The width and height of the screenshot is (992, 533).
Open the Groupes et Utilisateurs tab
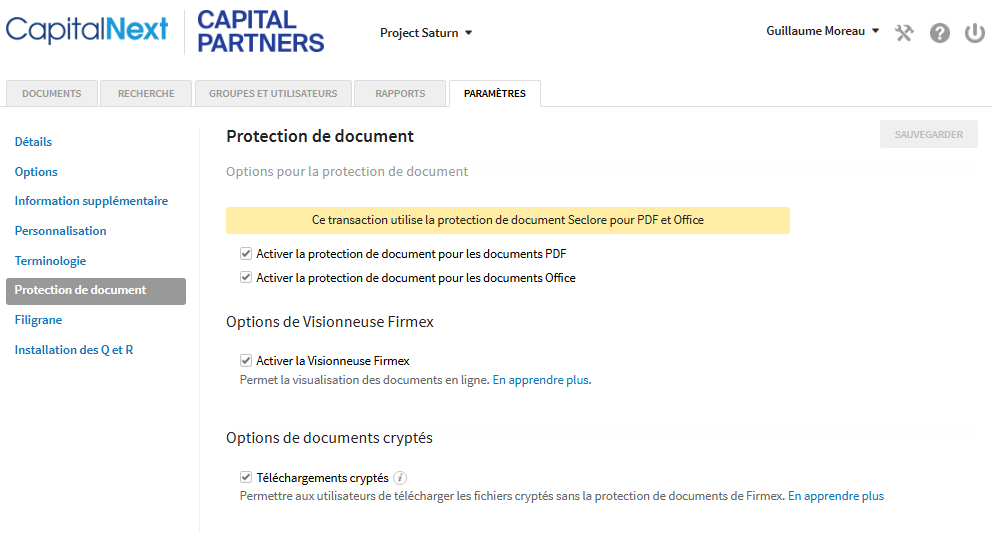[273, 94]
